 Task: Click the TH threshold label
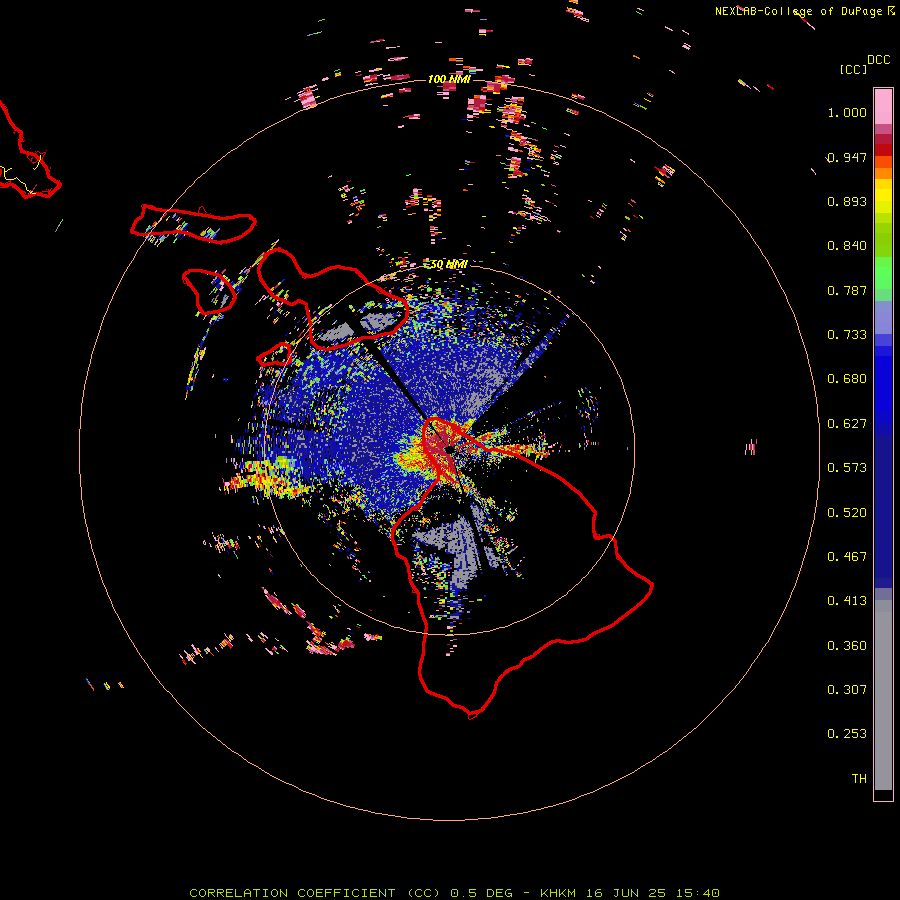pos(859,779)
